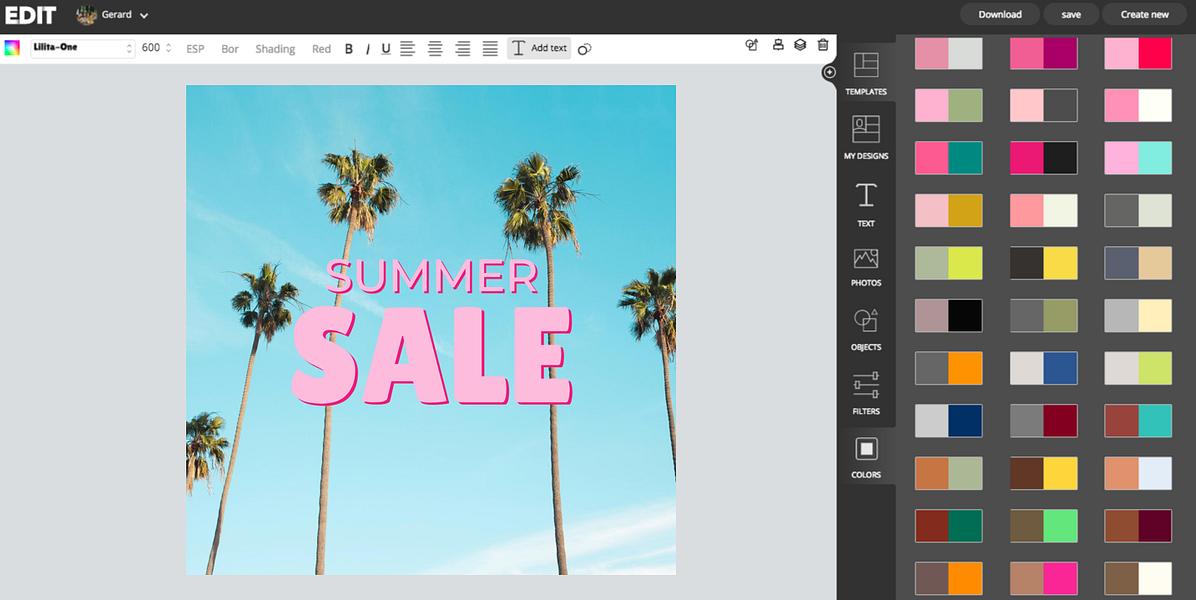Image resolution: width=1196 pixels, height=600 pixels.
Task: Open the Templates panel
Action: click(x=866, y=74)
